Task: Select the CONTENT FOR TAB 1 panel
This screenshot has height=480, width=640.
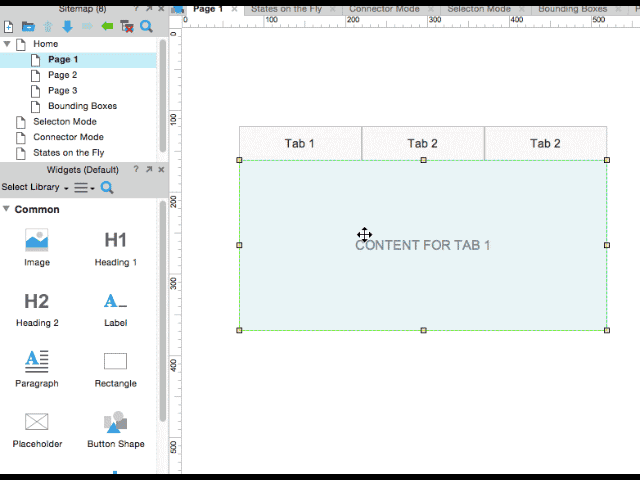Action: (x=423, y=245)
